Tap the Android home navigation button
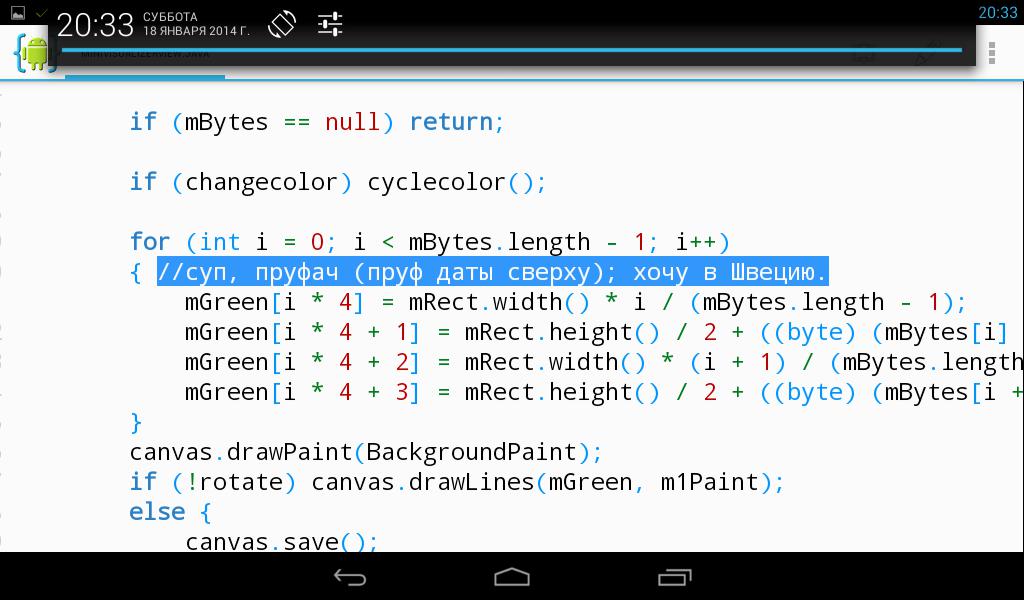The image size is (1024, 600). (512, 577)
